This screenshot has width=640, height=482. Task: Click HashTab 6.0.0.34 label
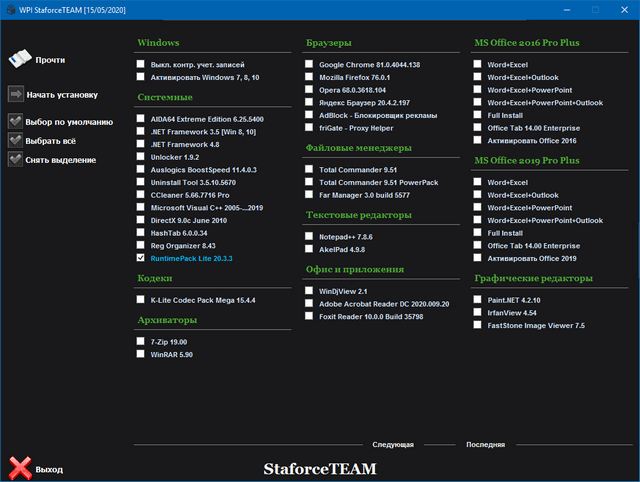(x=179, y=233)
